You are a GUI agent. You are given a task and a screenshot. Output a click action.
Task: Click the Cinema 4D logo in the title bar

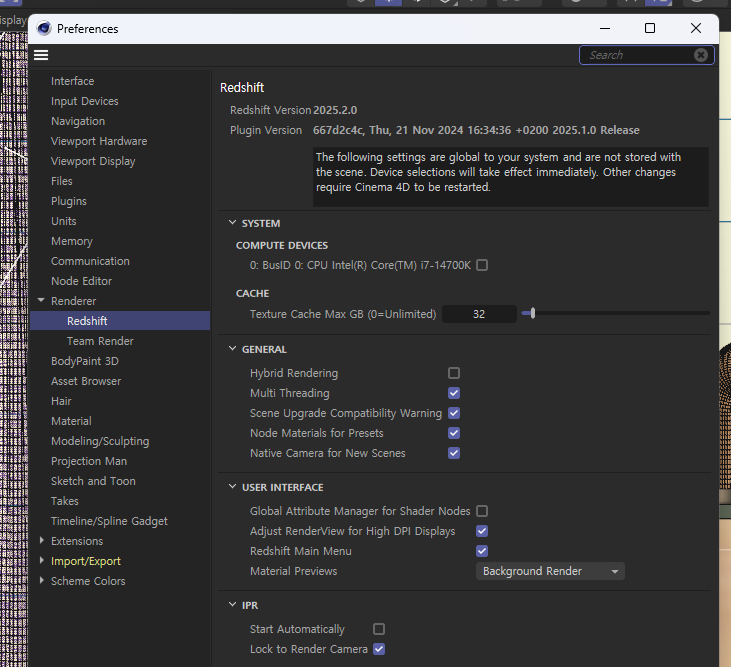point(44,28)
